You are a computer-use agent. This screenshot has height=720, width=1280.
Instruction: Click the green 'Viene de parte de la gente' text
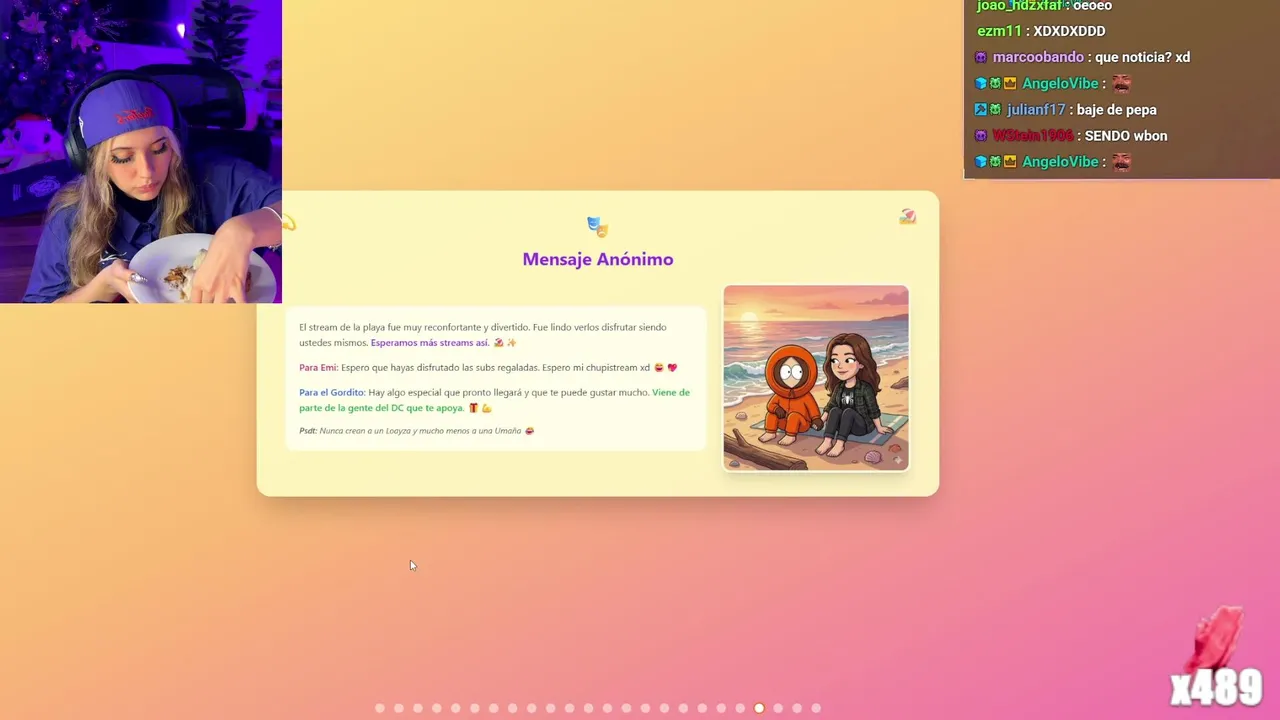(494, 400)
